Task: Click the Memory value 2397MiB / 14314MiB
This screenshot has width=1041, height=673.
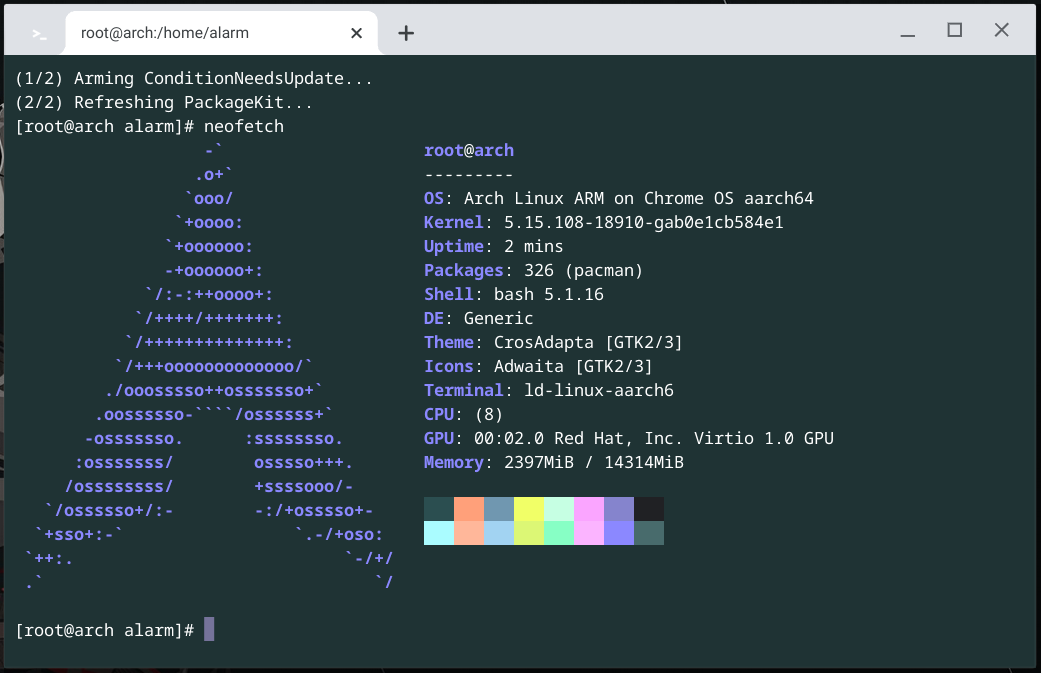Action: click(594, 463)
